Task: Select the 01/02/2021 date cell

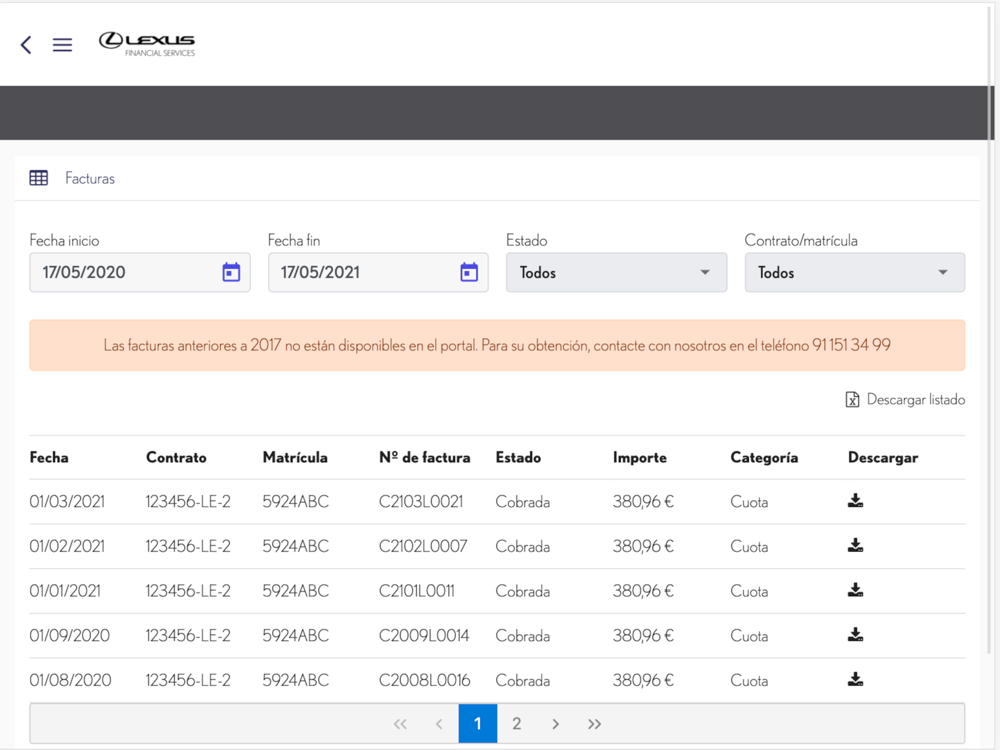Action: (67, 547)
